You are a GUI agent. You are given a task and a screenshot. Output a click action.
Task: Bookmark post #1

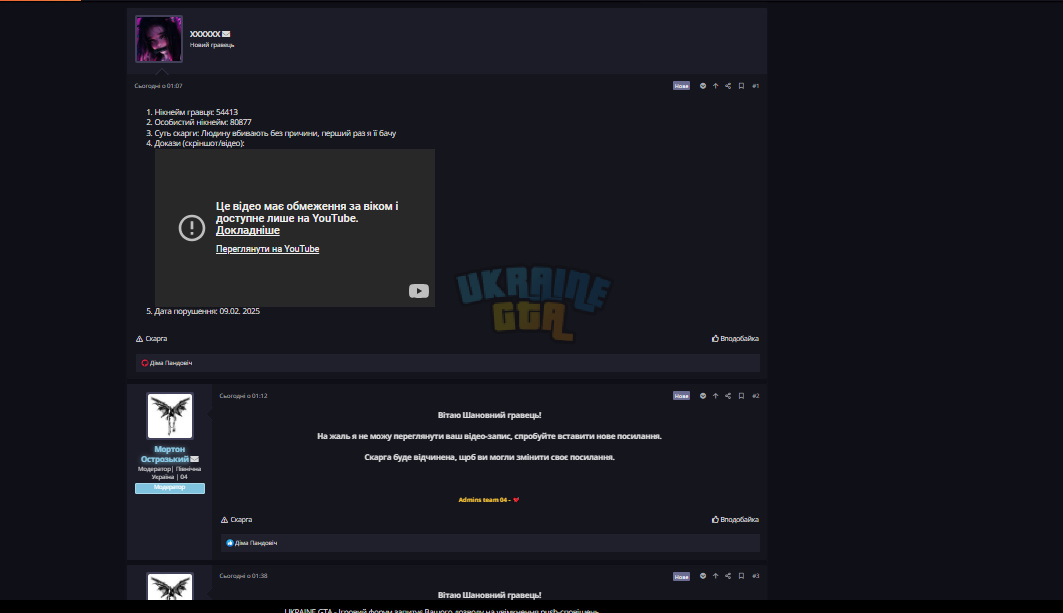point(741,86)
